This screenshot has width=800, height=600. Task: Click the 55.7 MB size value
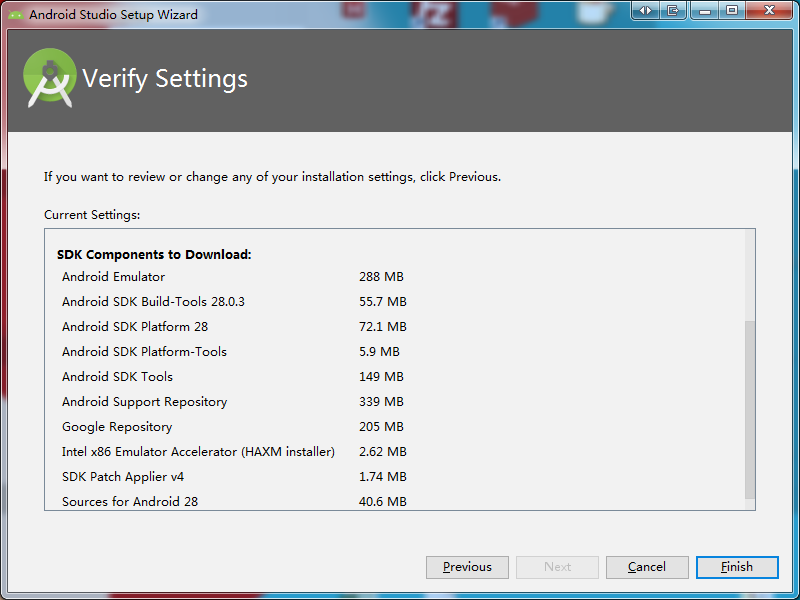click(383, 302)
